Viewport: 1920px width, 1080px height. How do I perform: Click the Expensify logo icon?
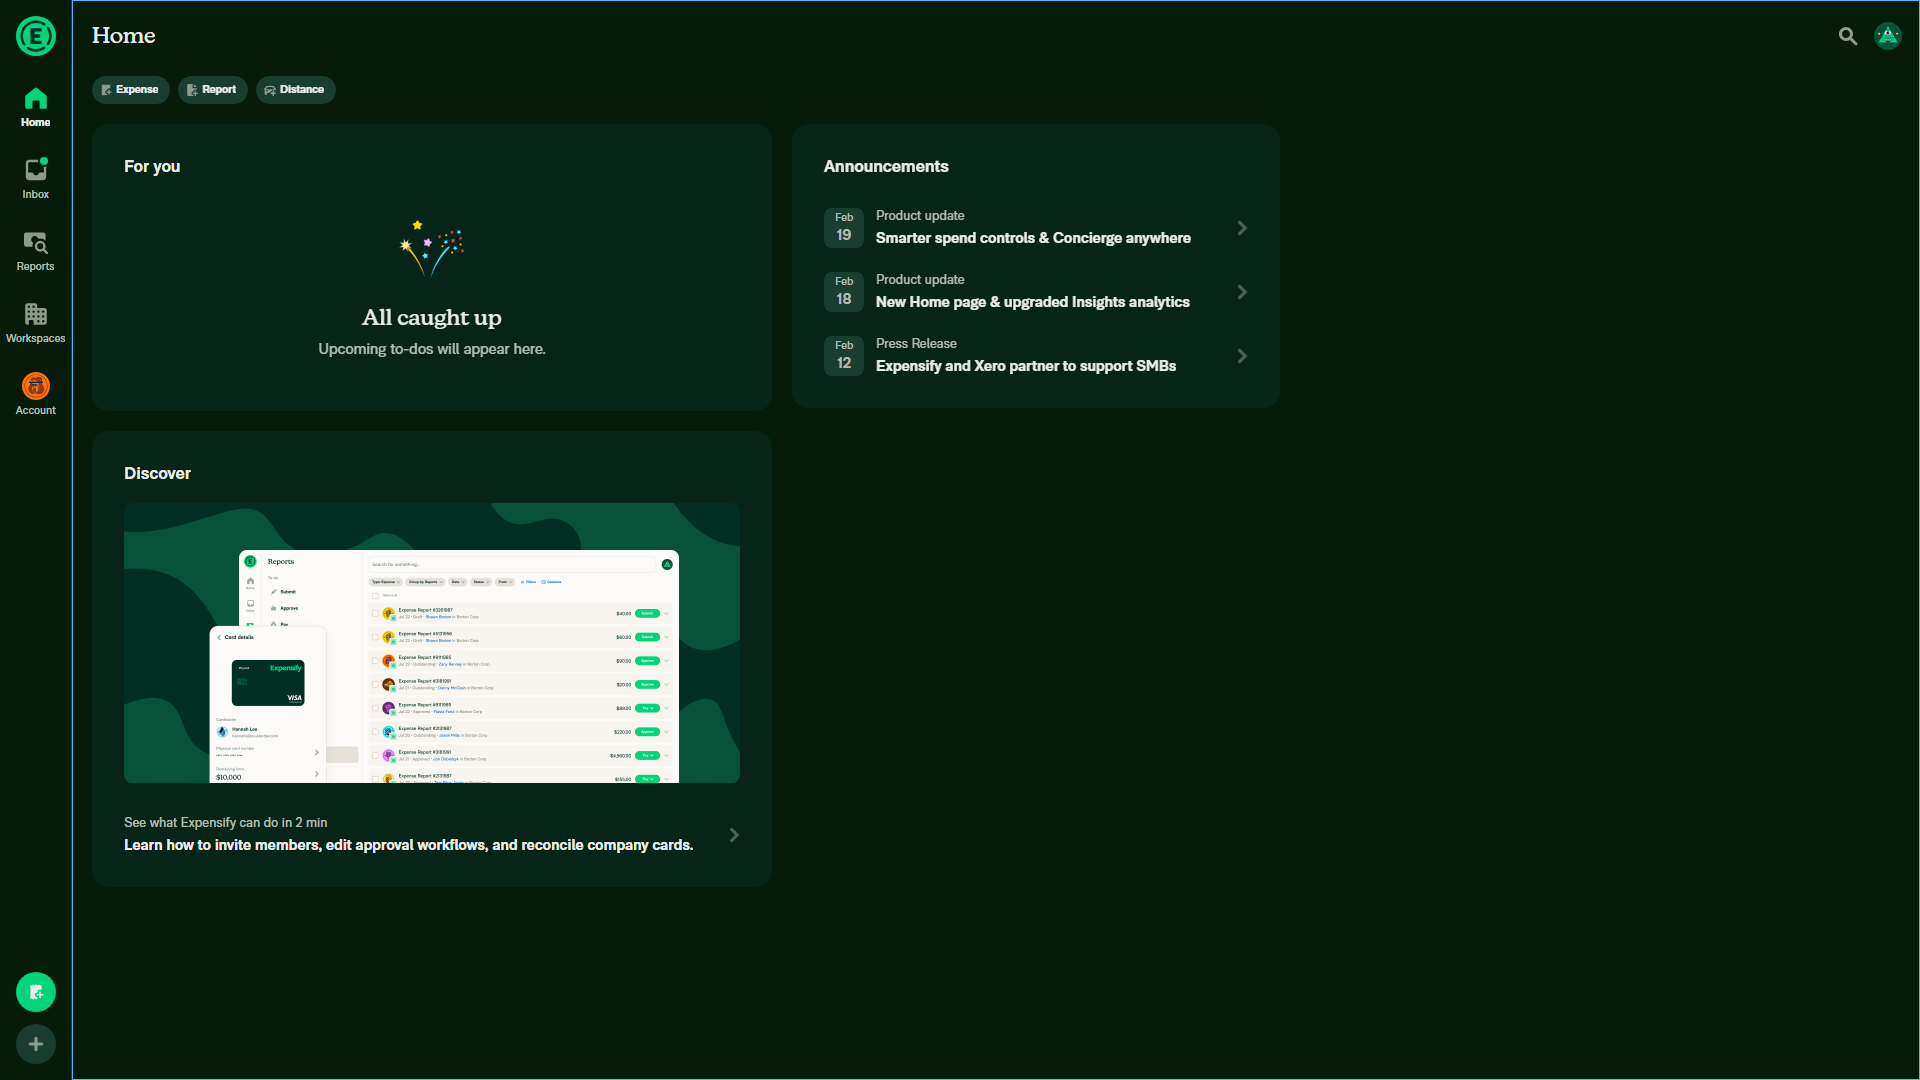click(36, 36)
